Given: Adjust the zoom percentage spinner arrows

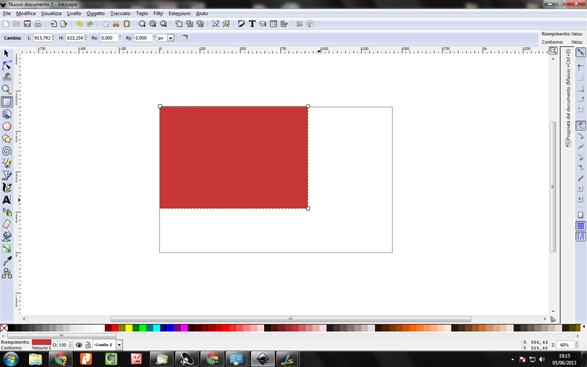Looking at the screenshot, I should (x=576, y=345).
